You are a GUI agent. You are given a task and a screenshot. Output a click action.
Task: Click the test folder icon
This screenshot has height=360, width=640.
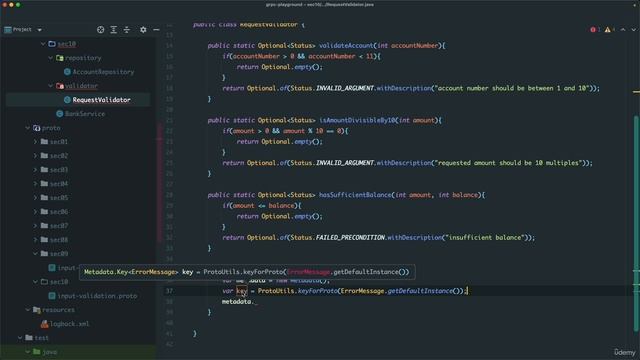[x=29, y=338]
